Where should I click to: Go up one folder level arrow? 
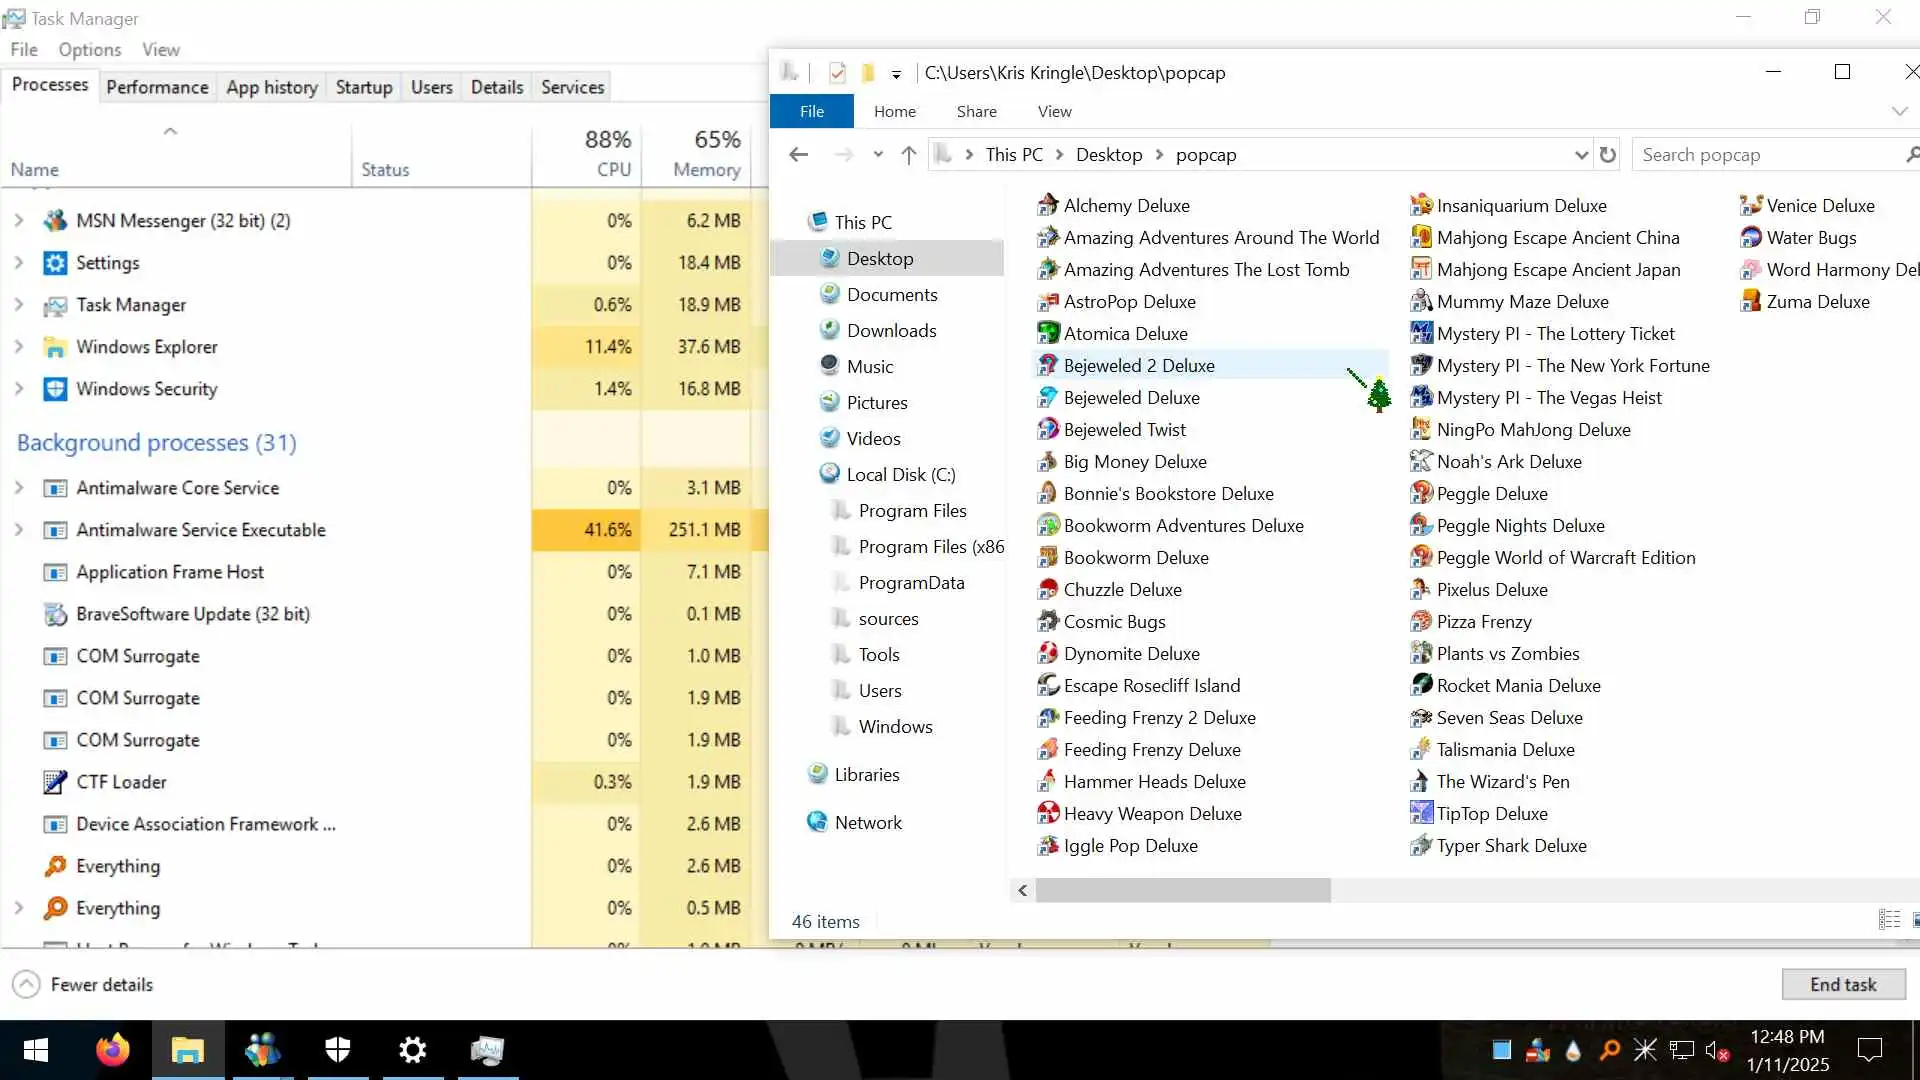[x=908, y=155]
